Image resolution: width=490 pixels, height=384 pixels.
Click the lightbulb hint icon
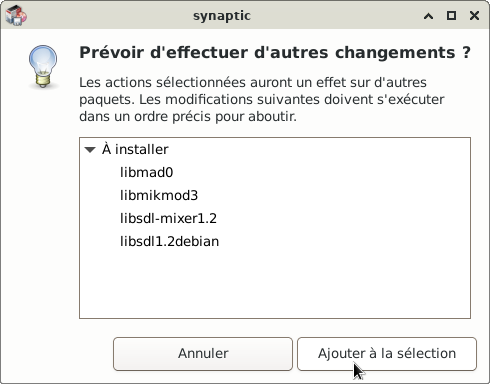pyautogui.click(x=43, y=67)
